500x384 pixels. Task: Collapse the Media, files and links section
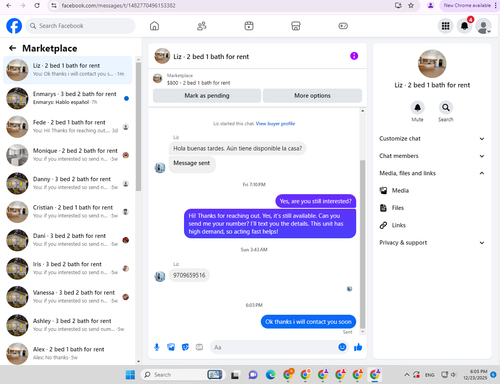click(432, 173)
